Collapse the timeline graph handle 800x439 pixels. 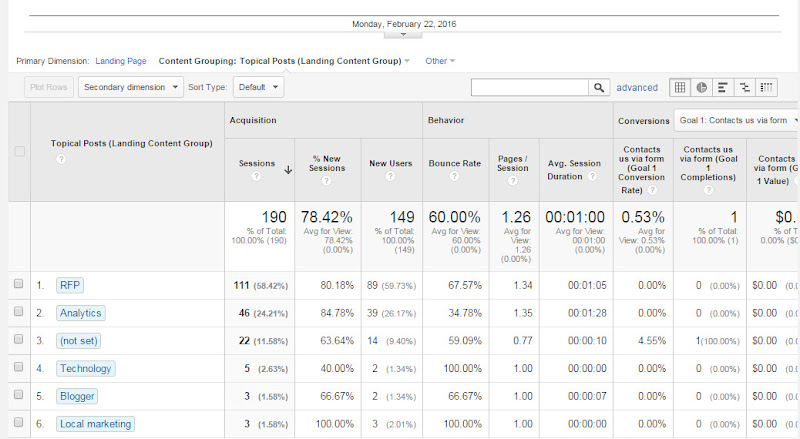[403, 35]
